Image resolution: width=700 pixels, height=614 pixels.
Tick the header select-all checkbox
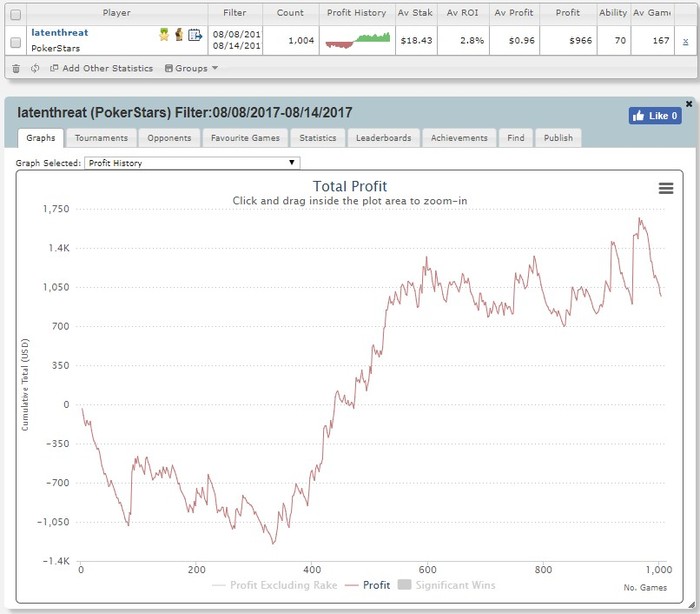pos(16,15)
